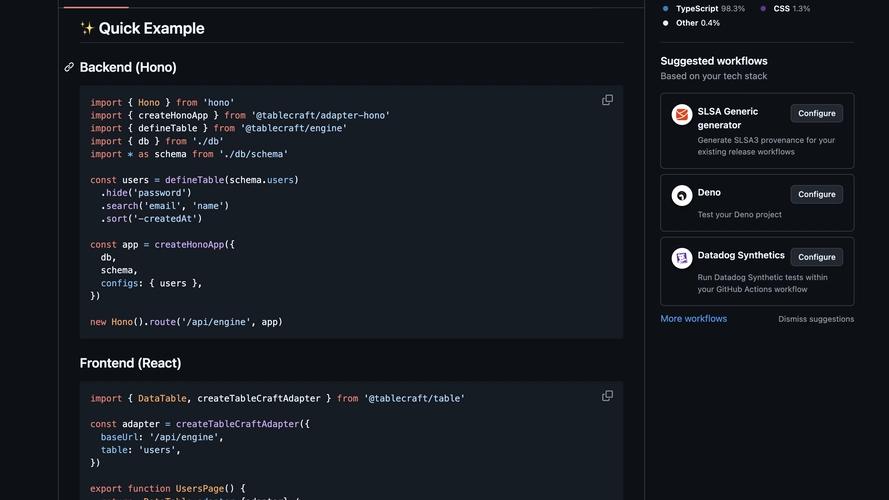Screen dimensions: 889x500
Task: Click the SLSA Generic generator title
Action: click(x=728, y=118)
